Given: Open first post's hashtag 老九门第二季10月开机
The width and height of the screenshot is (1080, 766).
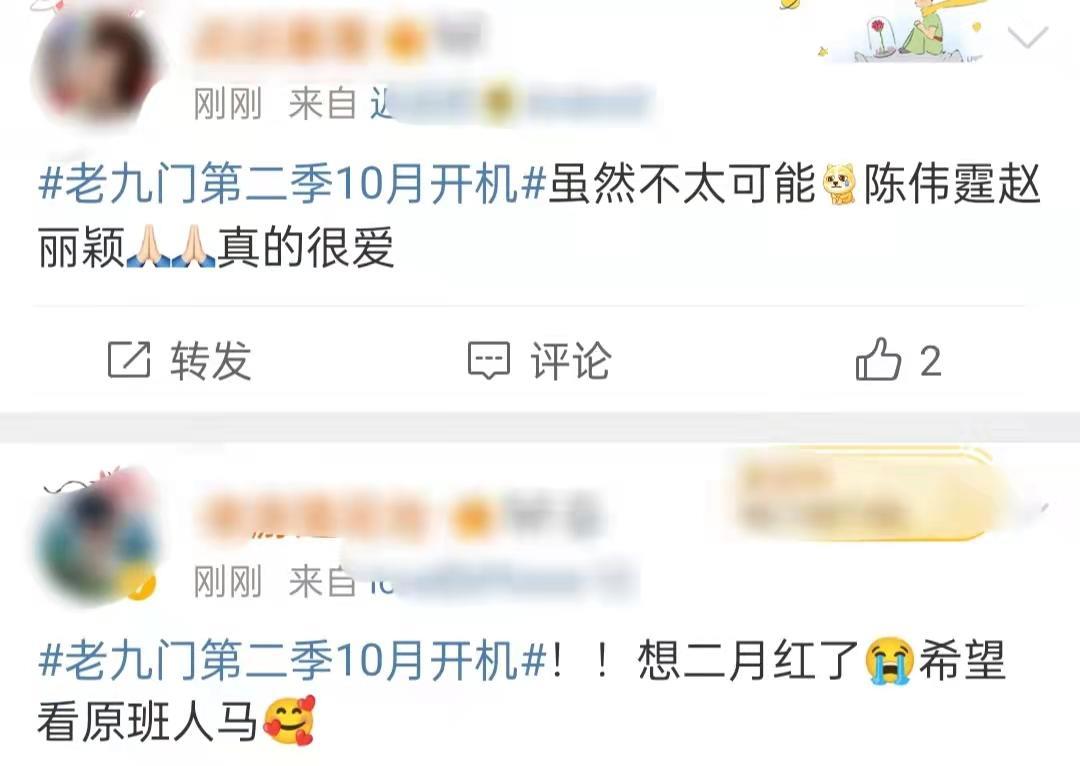Looking at the screenshot, I should coord(293,185).
